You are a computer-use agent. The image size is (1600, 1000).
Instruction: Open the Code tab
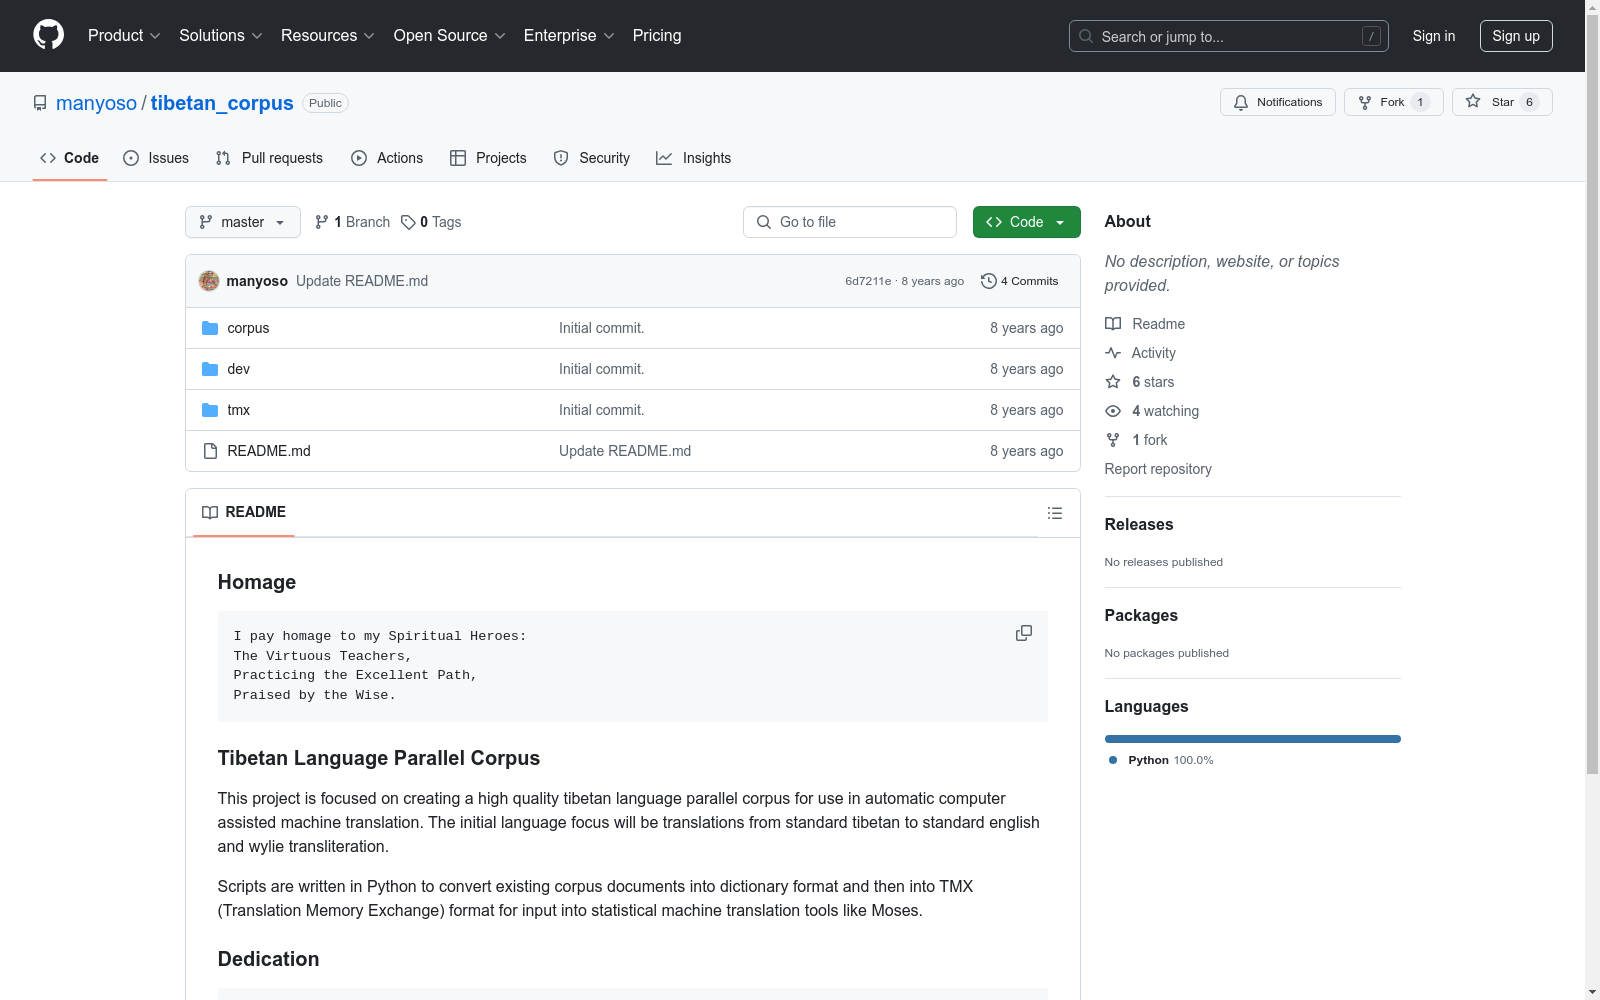[70, 158]
